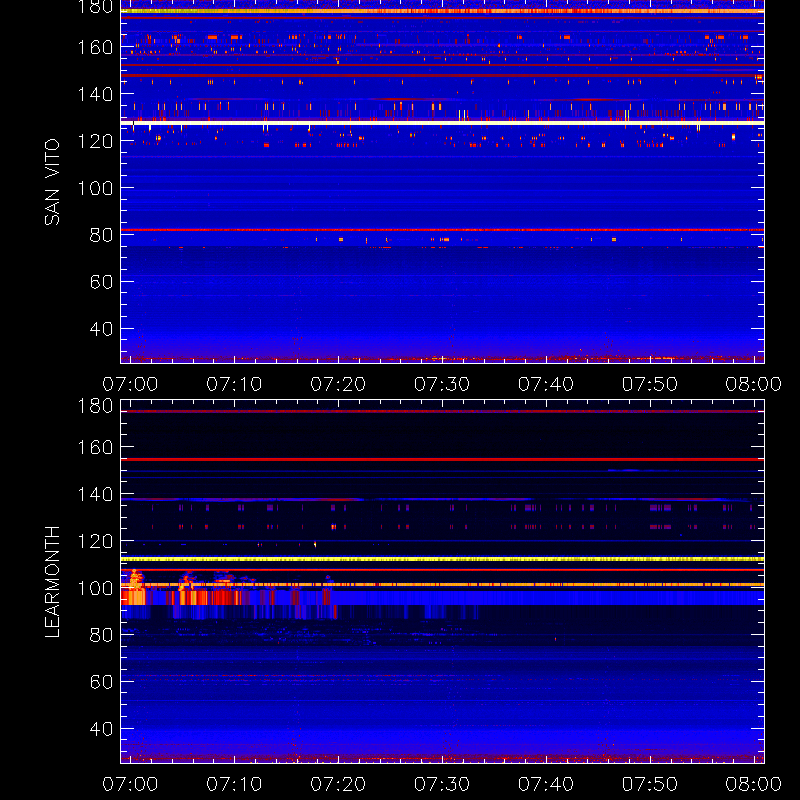The width and height of the screenshot is (800, 800).
Task: Click 07:50 time label under Learmonth plot
Action: tap(650, 784)
